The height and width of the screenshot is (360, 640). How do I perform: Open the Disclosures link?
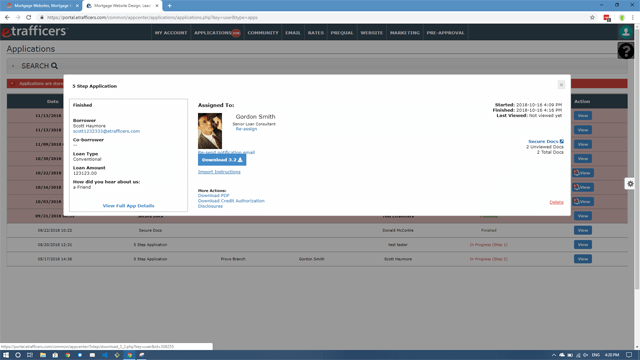point(210,206)
